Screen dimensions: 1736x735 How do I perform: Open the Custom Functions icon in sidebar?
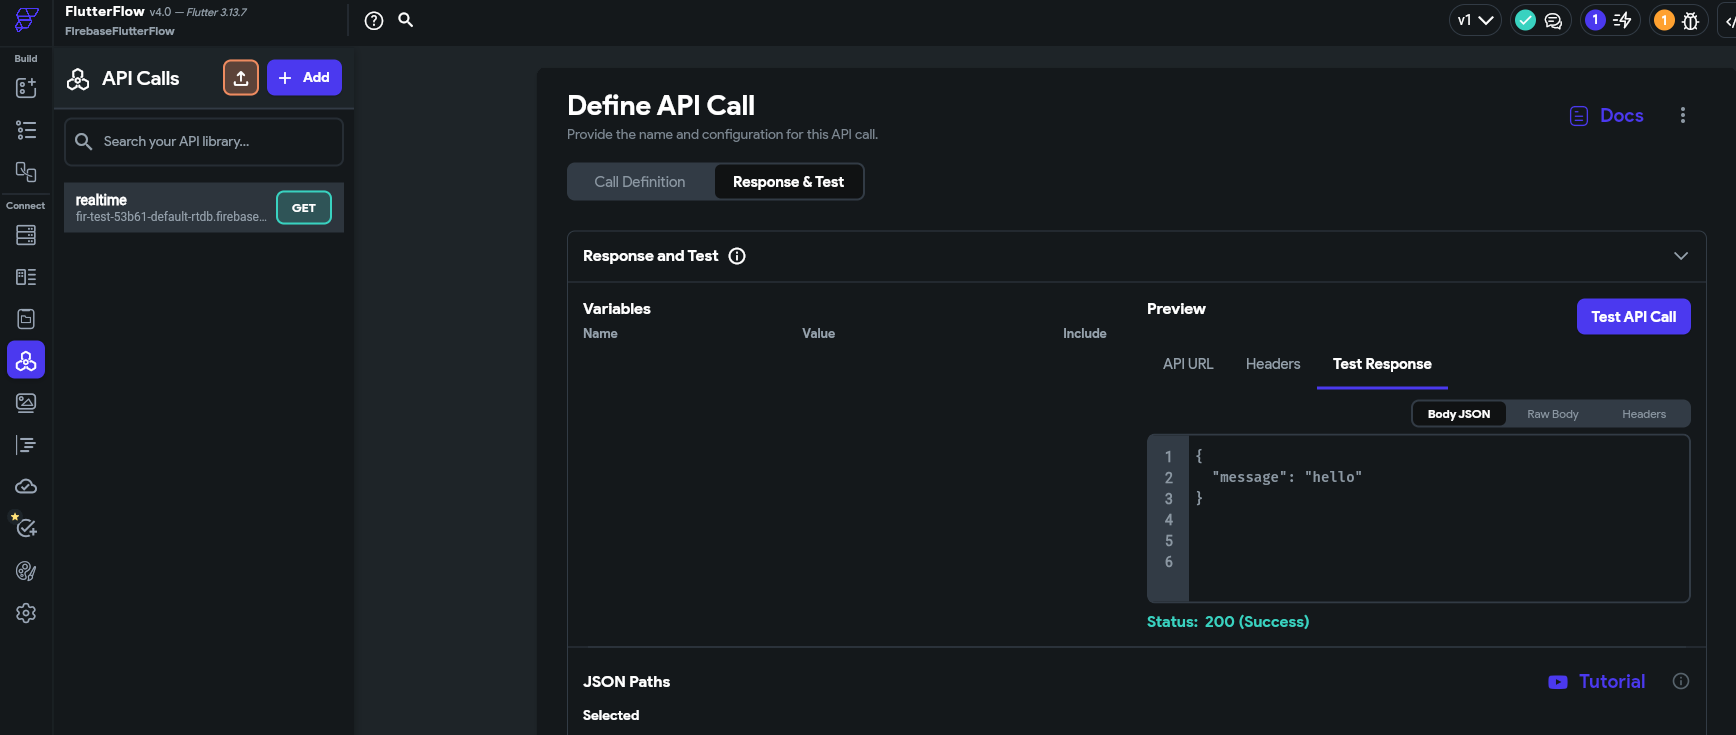coord(26,445)
